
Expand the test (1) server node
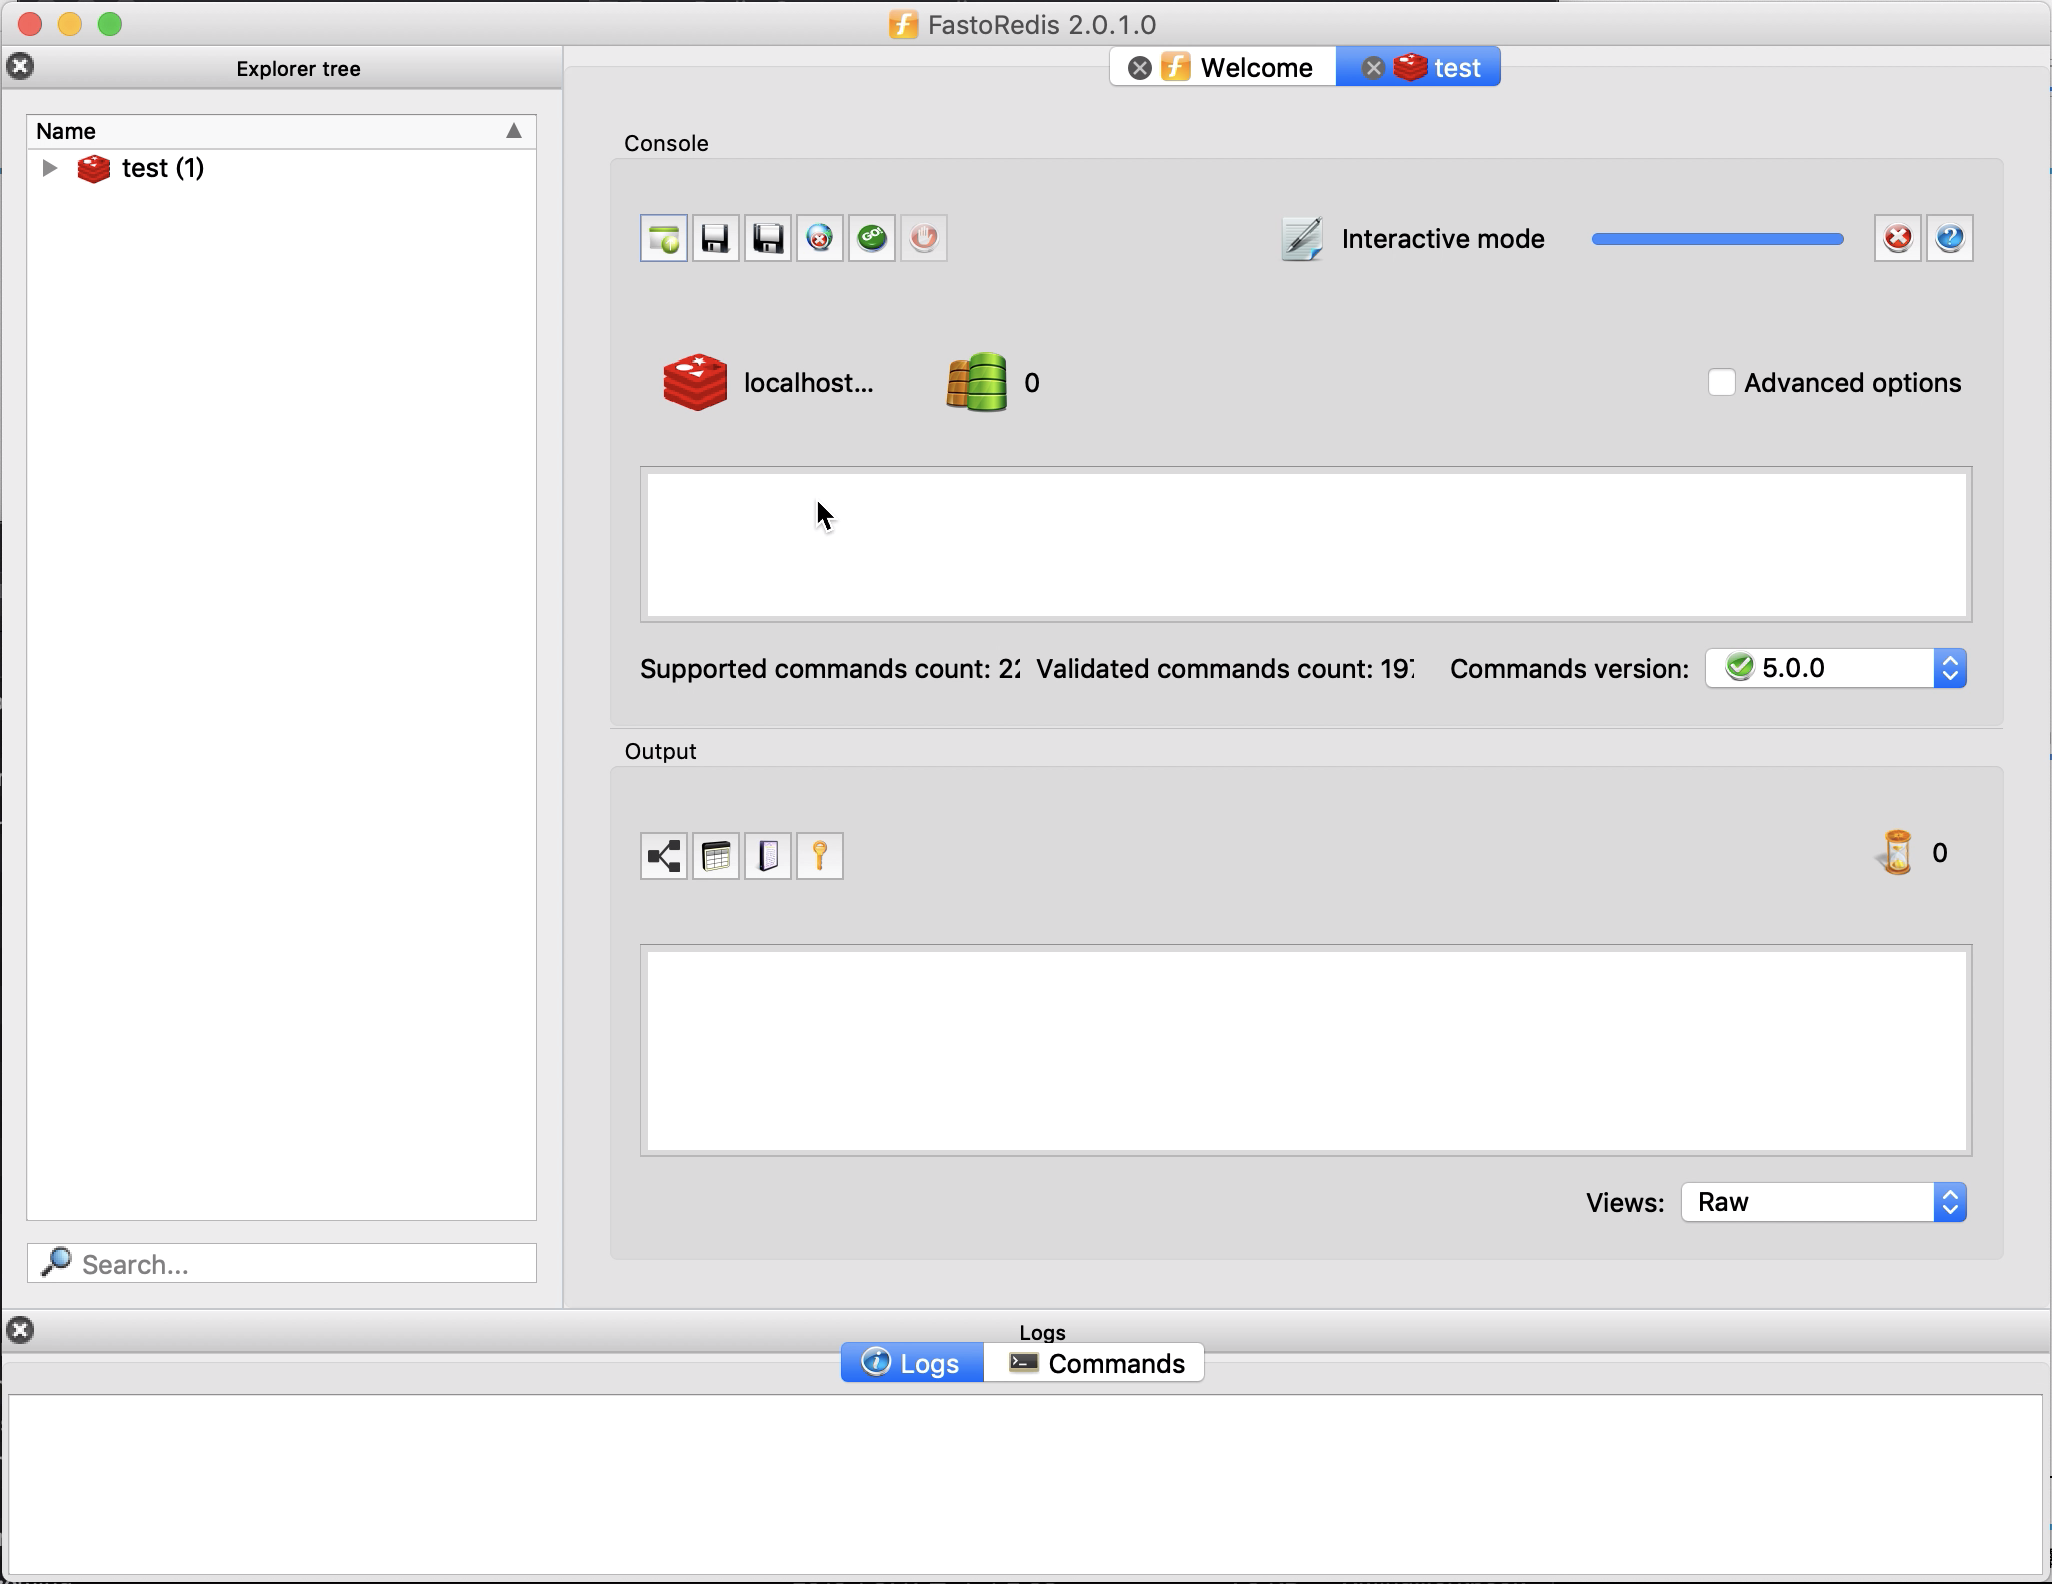(49, 168)
